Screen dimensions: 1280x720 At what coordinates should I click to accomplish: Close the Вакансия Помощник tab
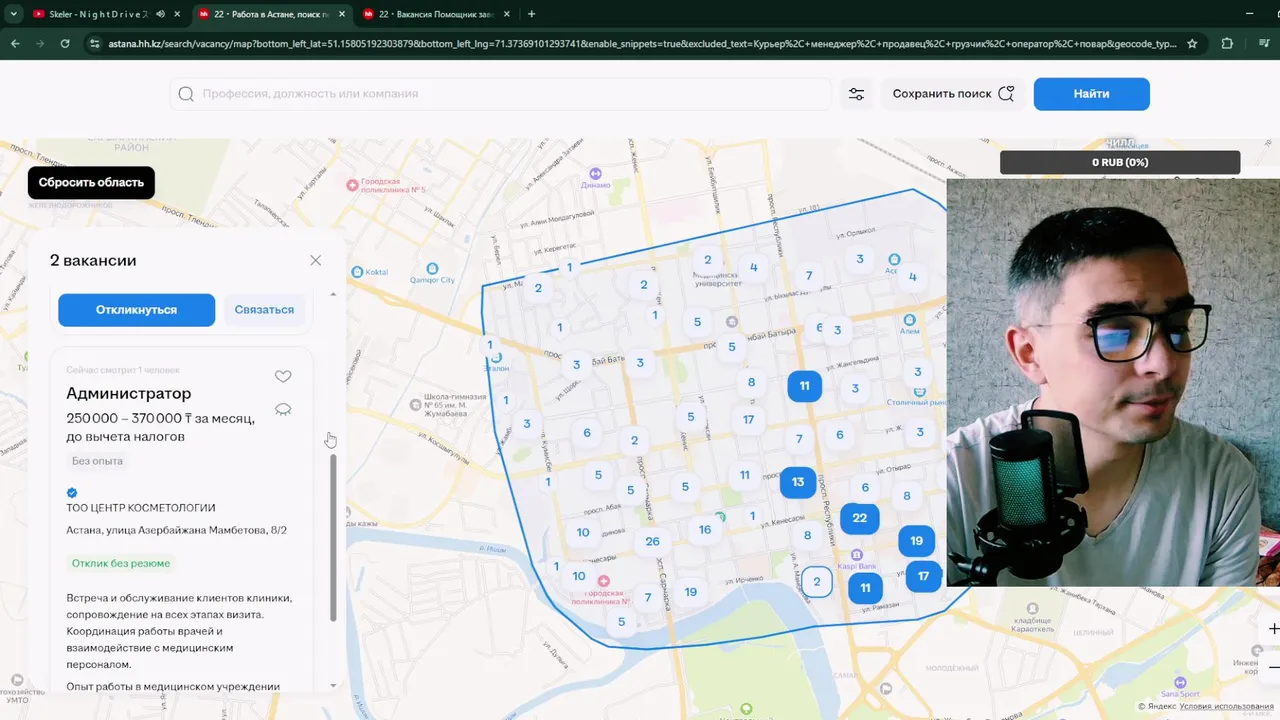[505, 14]
